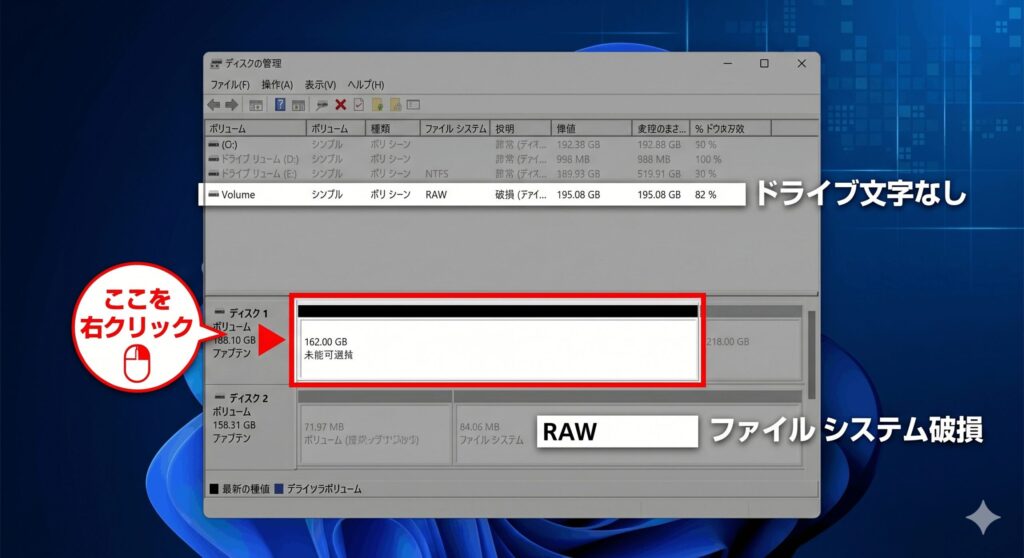Open Help via the blue question-mark icon

[x=280, y=105]
